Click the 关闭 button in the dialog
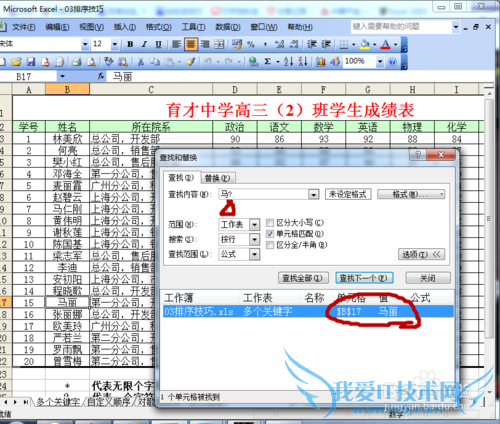The height and width of the screenshot is (424, 500). tap(428, 278)
